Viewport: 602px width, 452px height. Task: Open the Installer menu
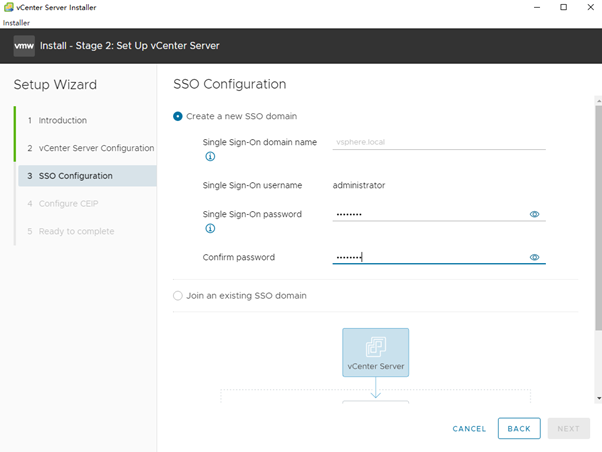pyautogui.click(x=16, y=23)
